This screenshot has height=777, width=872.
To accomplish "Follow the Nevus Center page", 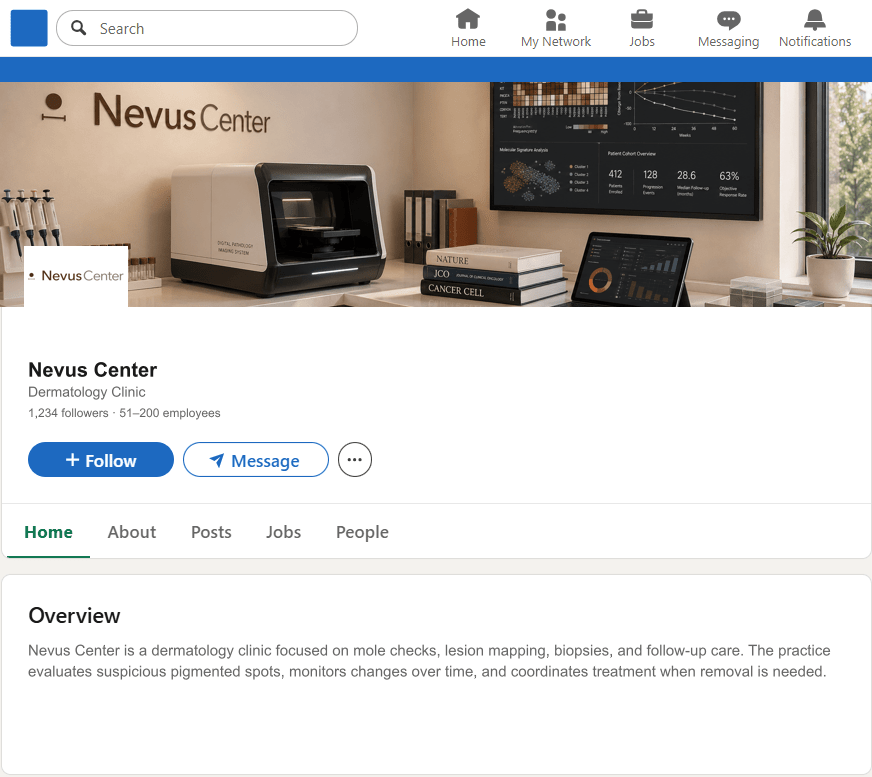I will 100,460.
